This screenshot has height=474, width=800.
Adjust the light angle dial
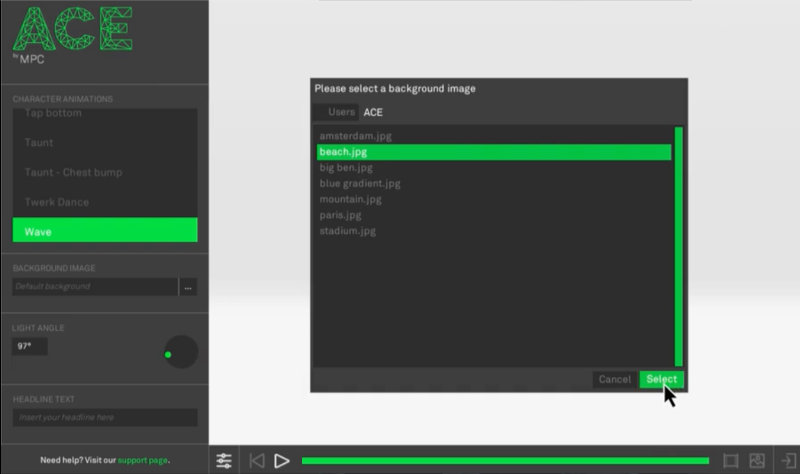(181, 352)
